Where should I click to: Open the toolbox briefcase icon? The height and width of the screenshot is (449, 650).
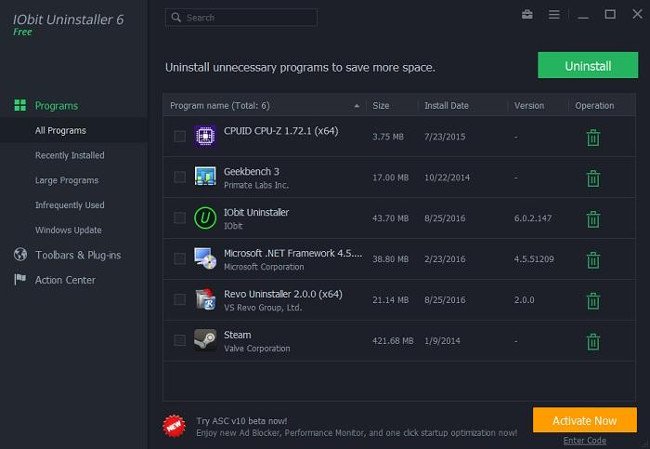(527, 15)
